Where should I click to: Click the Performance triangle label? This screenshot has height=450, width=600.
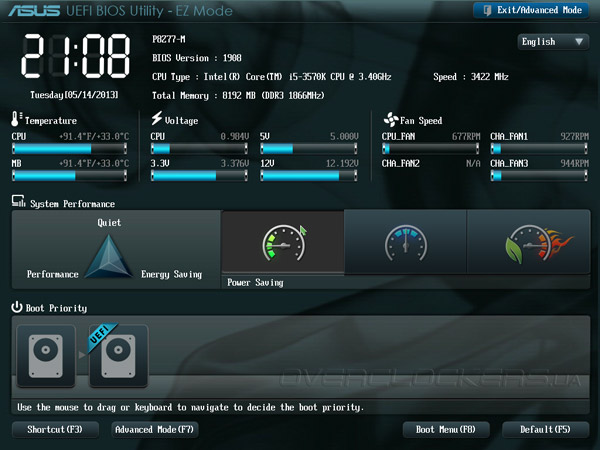[x=52, y=274]
